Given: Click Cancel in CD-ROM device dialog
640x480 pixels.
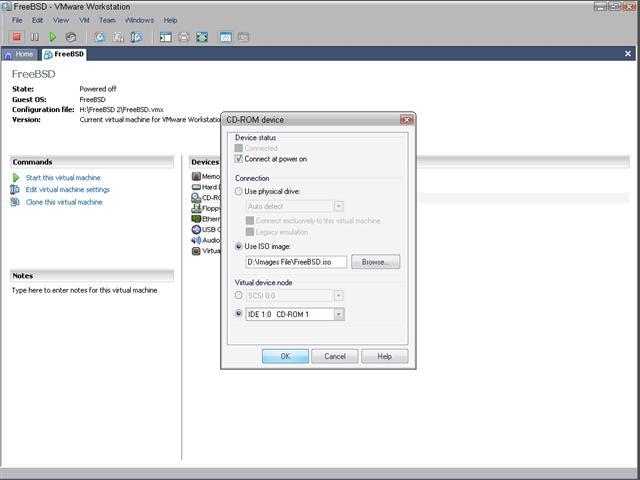Looking at the screenshot, I should (x=335, y=356).
